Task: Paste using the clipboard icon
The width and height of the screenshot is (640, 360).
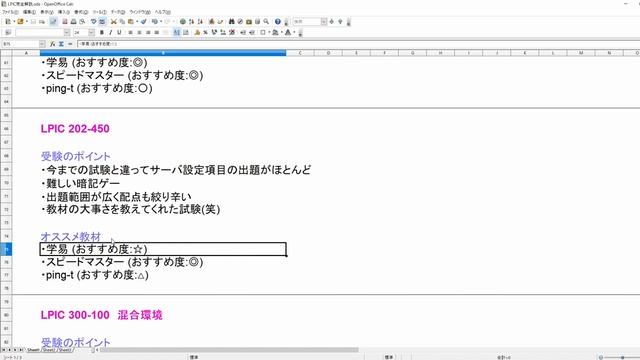Action: pyautogui.click(x=131, y=22)
